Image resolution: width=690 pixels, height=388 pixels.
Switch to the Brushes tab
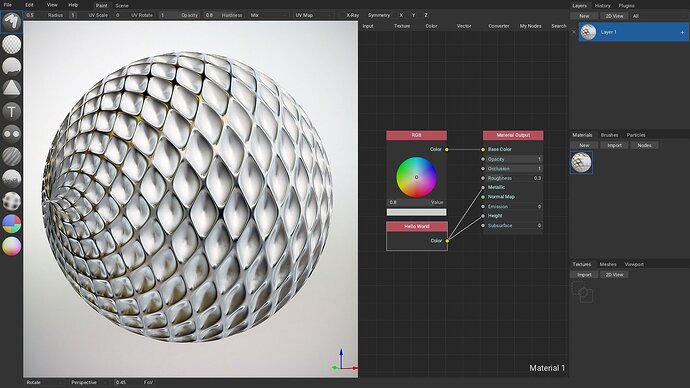(609, 135)
